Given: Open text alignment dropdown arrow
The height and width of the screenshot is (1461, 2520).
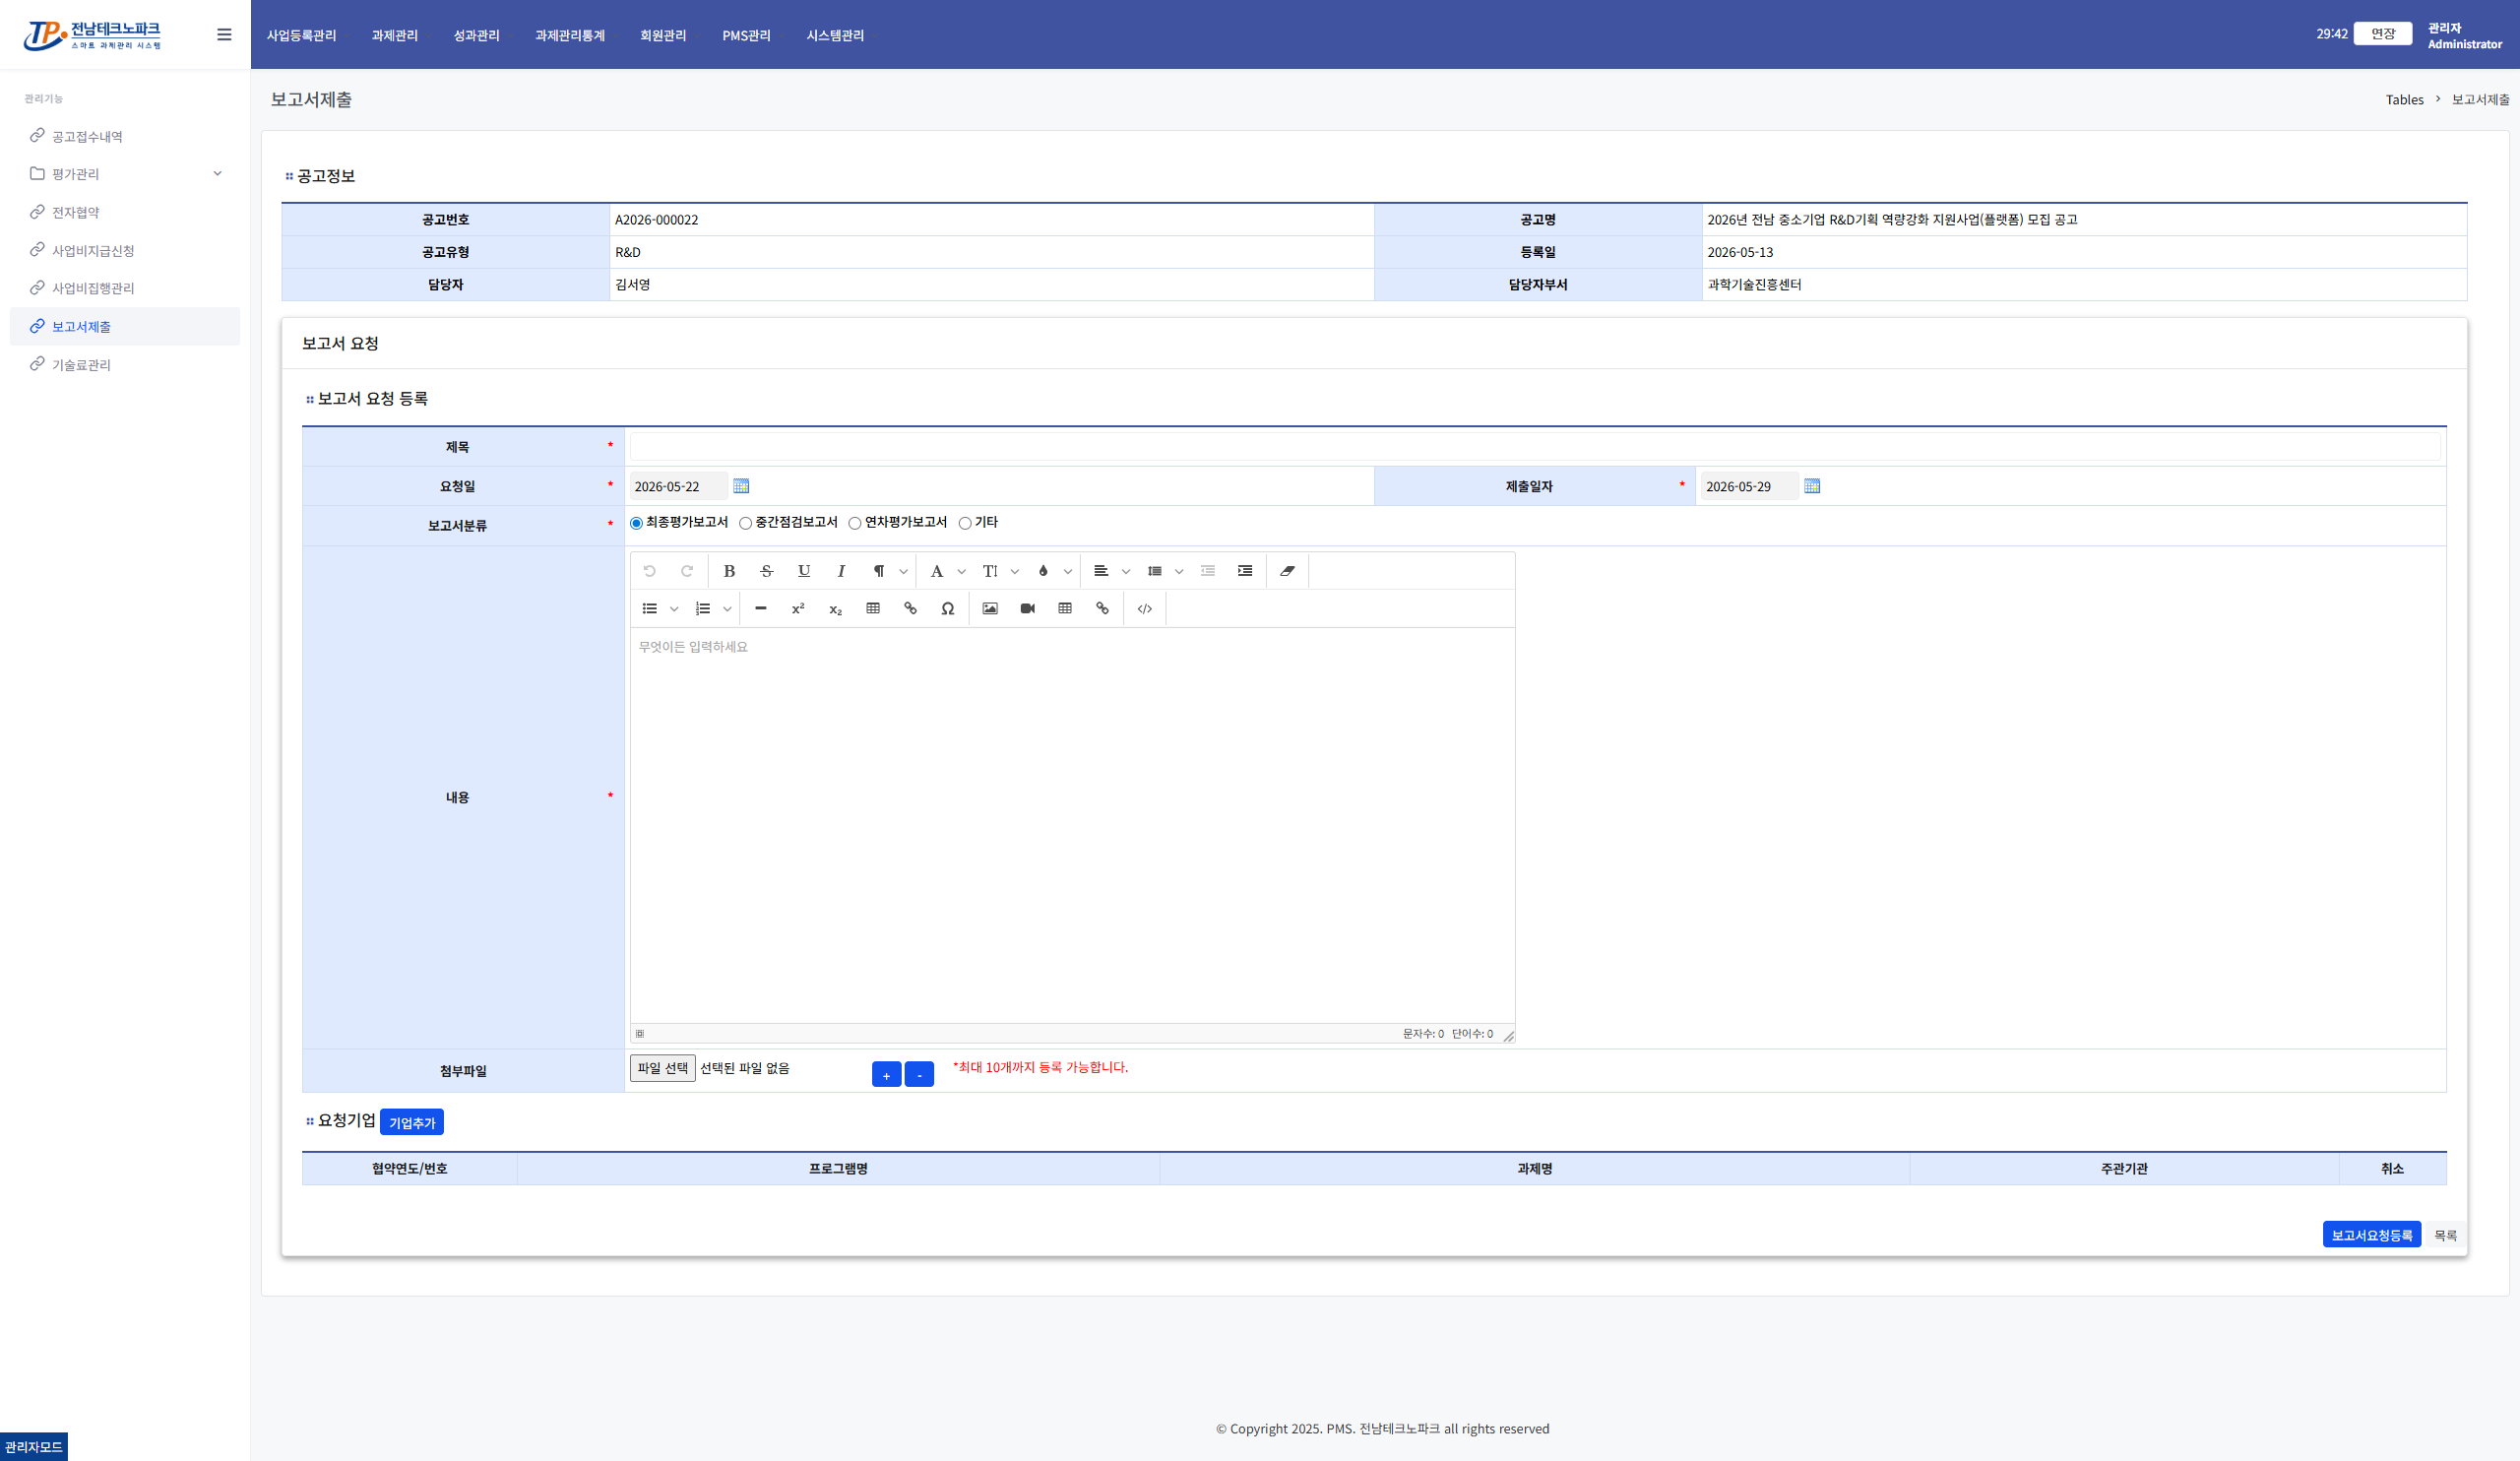Looking at the screenshot, I should [1125, 572].
